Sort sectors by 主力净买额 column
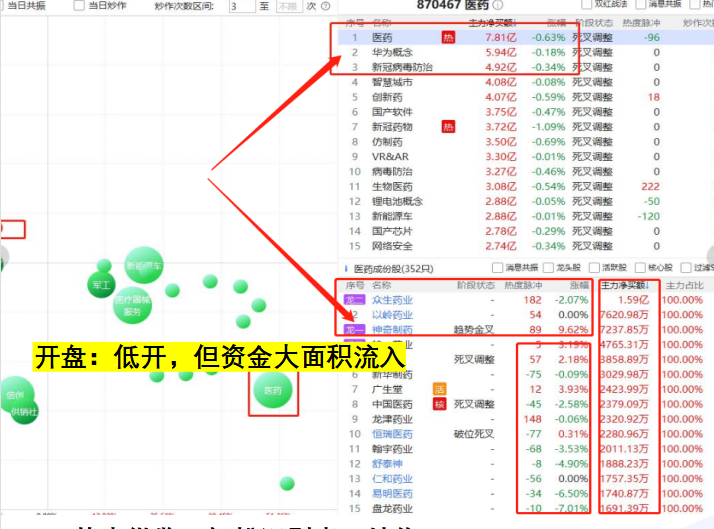The width and height of the screenshot is (714, 529). click(492, 23)
